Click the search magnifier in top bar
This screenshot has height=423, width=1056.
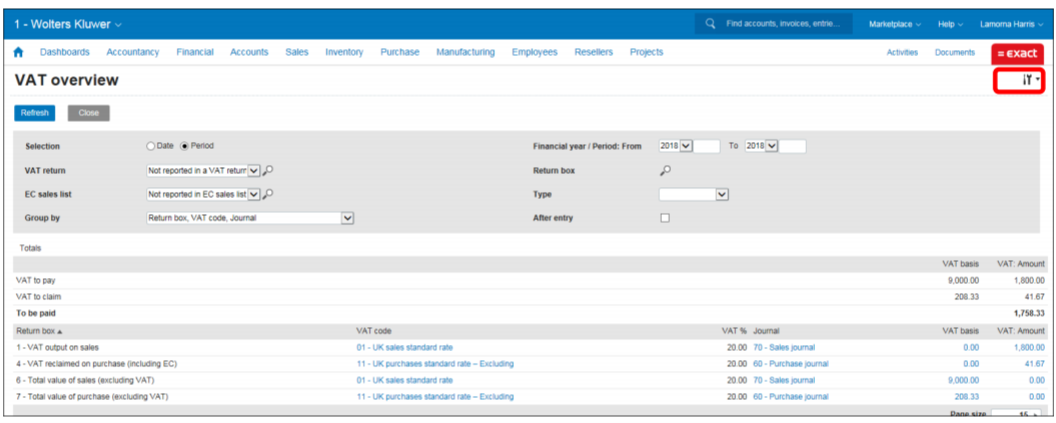pyautogui.click(x=710, y=24)
